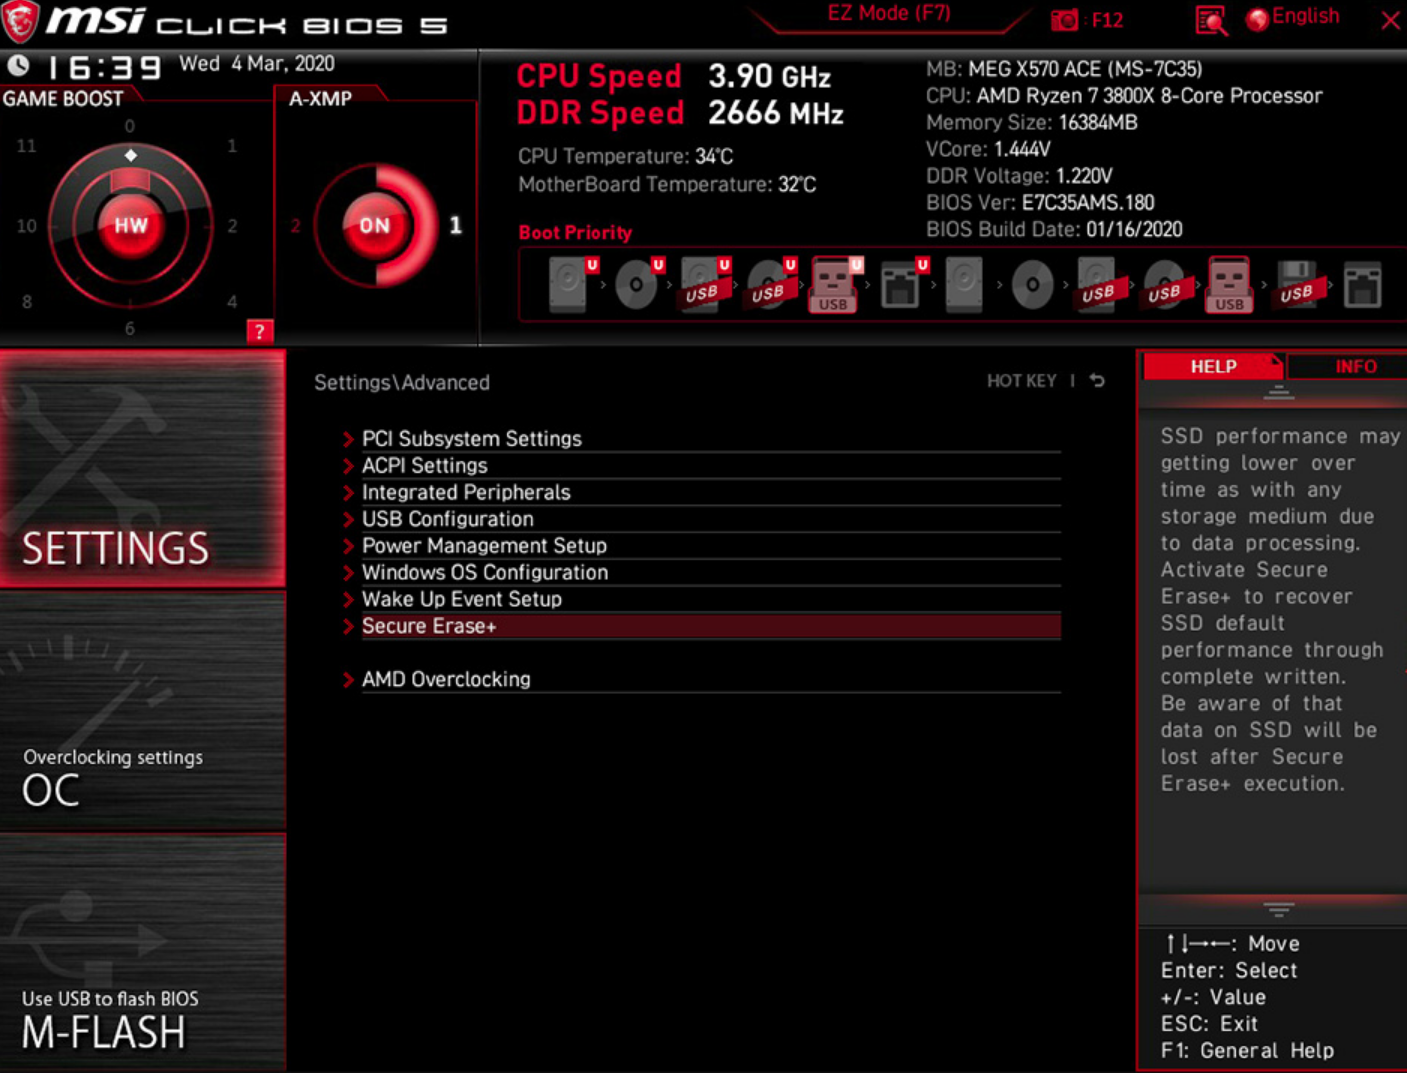Click the back arrow next to HOT KEY
The height and width of the screenshot is (1075, 1407).
(x=1097, y=381)
